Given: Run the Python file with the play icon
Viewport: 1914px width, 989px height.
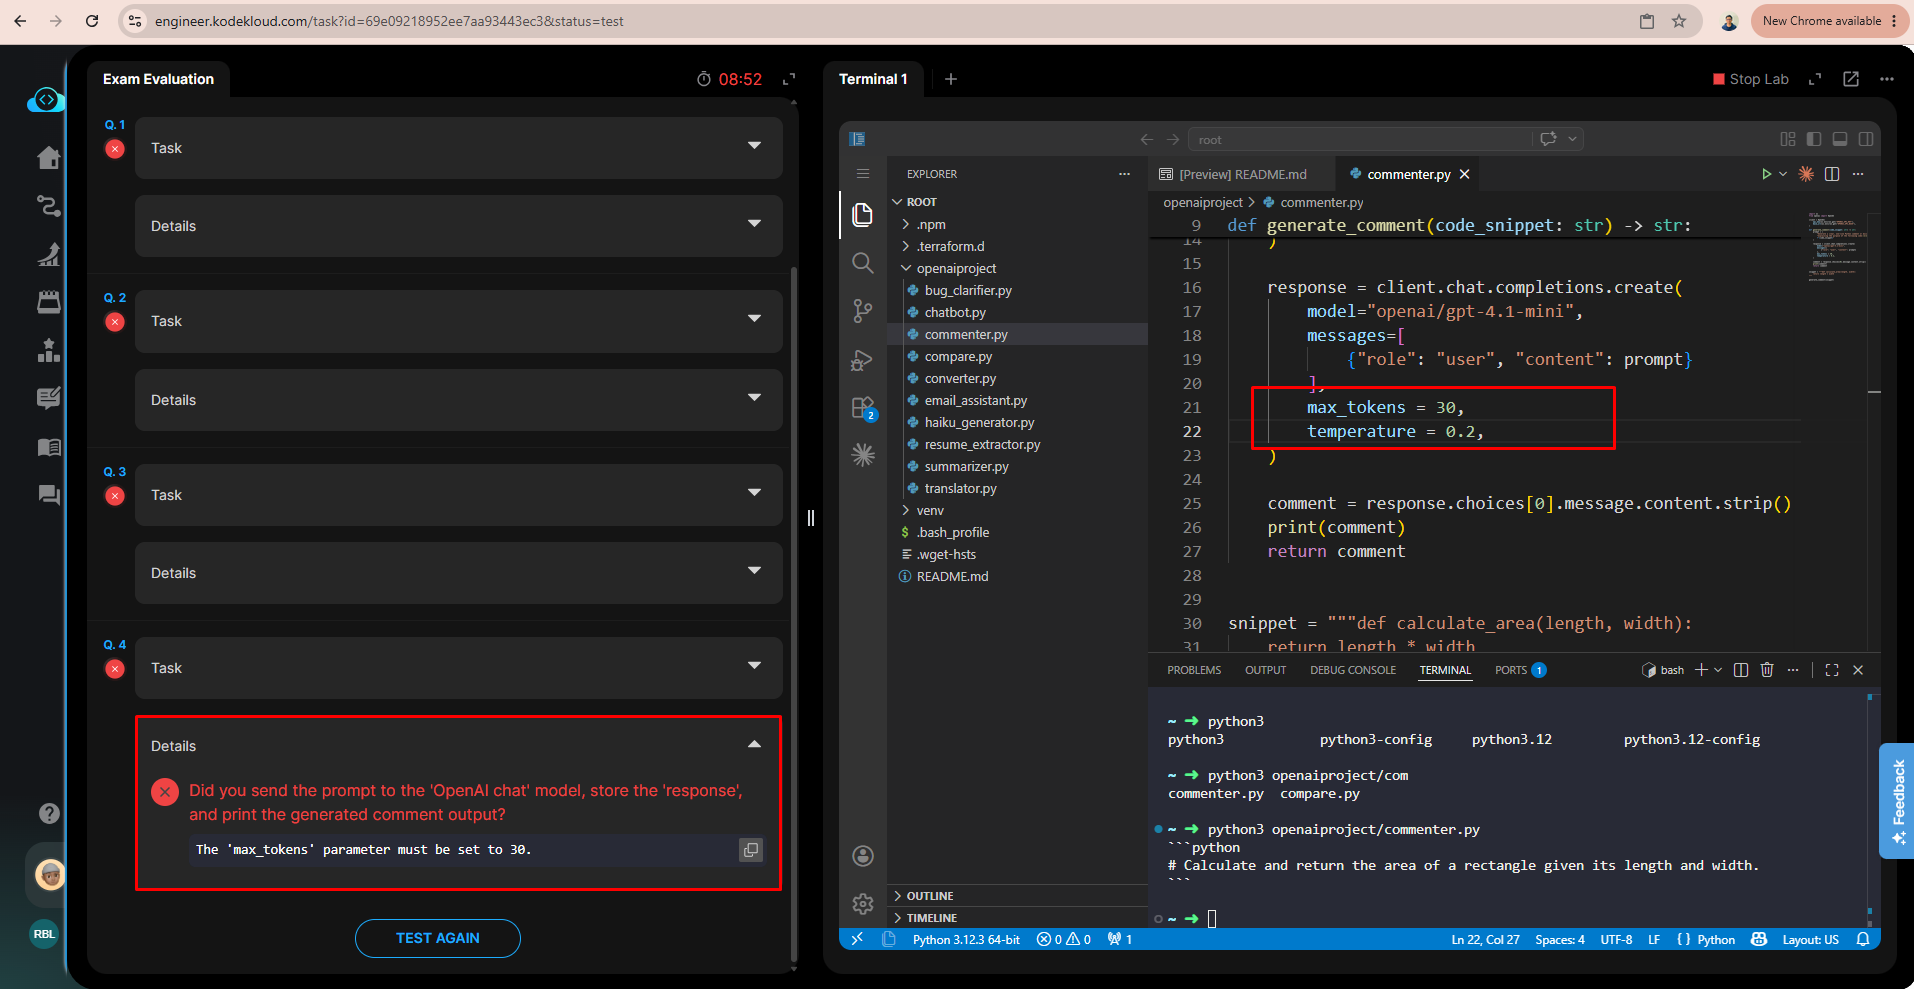Looking at the screenshot, I should (x=1766, y=174).
